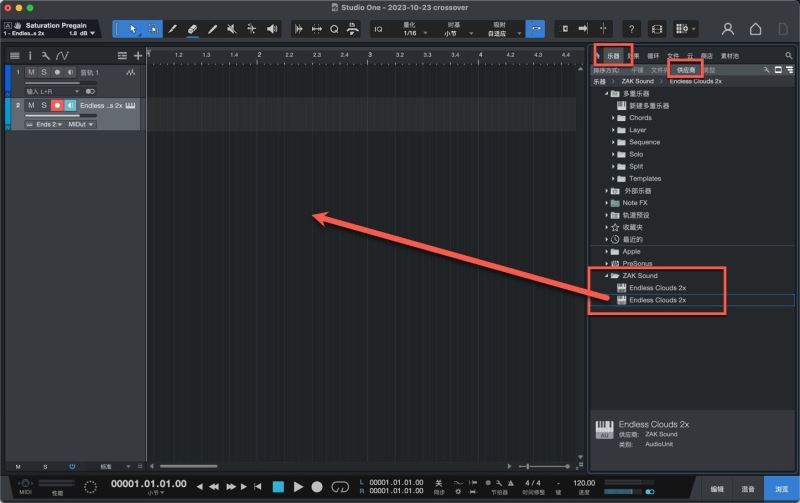Show automation curve icon in track header
The width and height of the screenshot is (800, 503).
tap(62, 56)
